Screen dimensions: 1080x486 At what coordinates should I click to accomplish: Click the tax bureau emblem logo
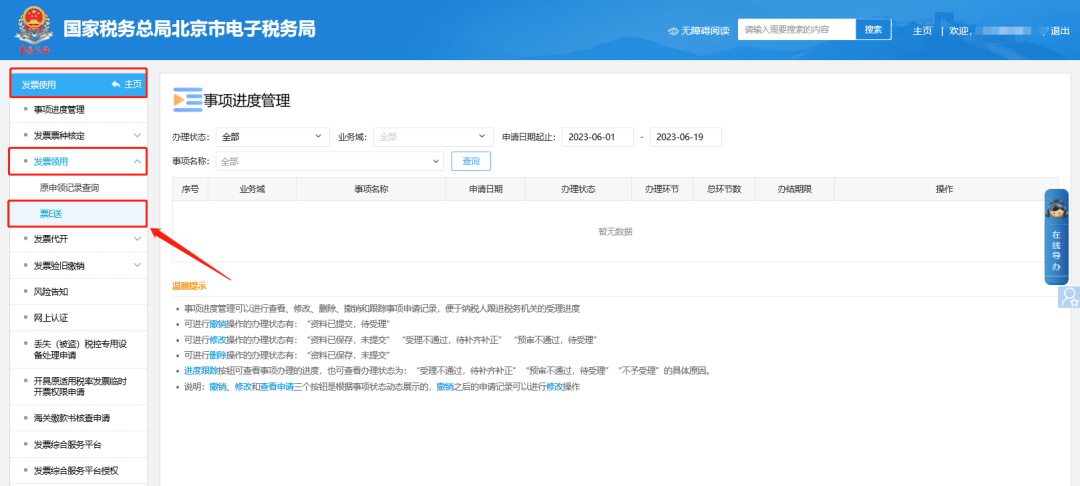[x=33, y=30]
